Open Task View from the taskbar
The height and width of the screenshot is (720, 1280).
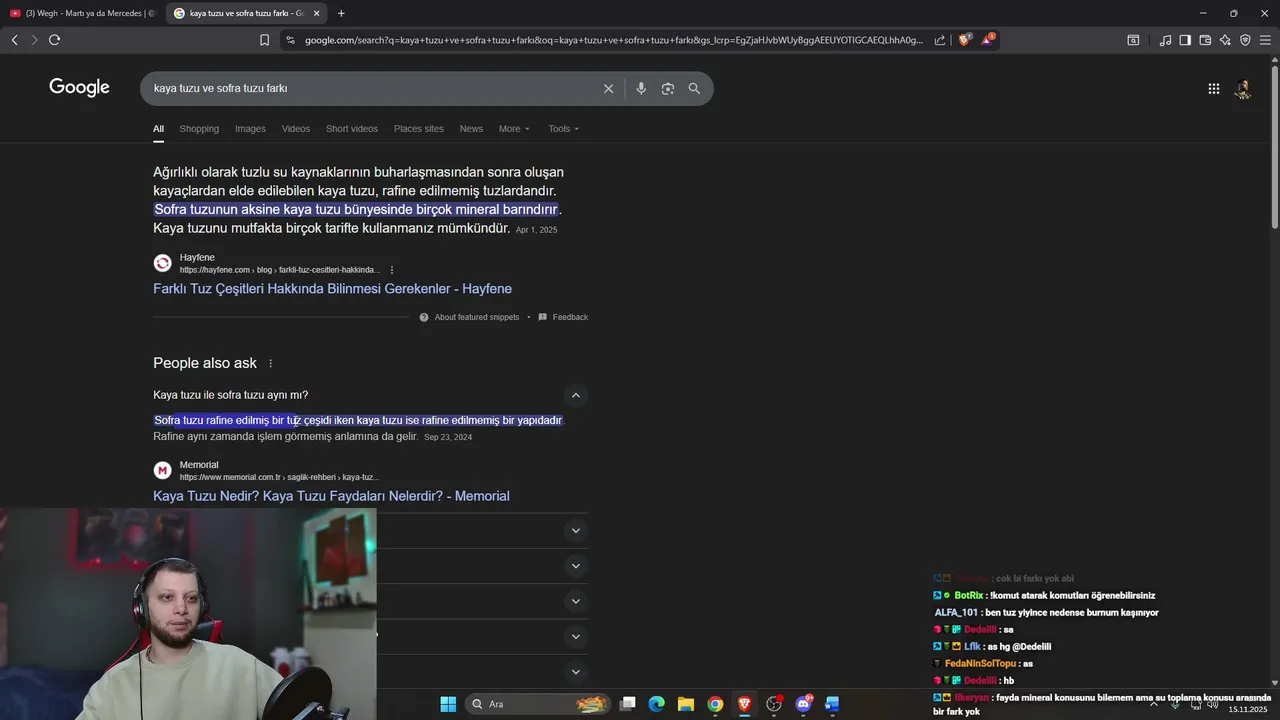click(x=627, y=704)
